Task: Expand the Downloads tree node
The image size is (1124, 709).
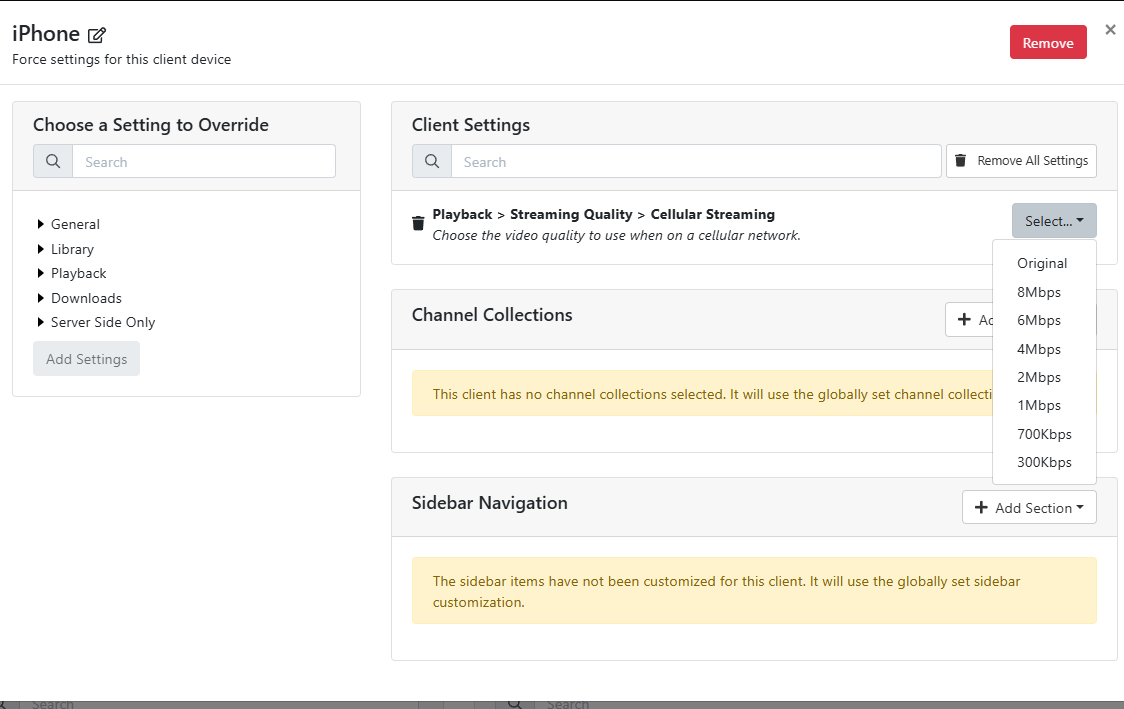Action: click(x=41, y=298)
